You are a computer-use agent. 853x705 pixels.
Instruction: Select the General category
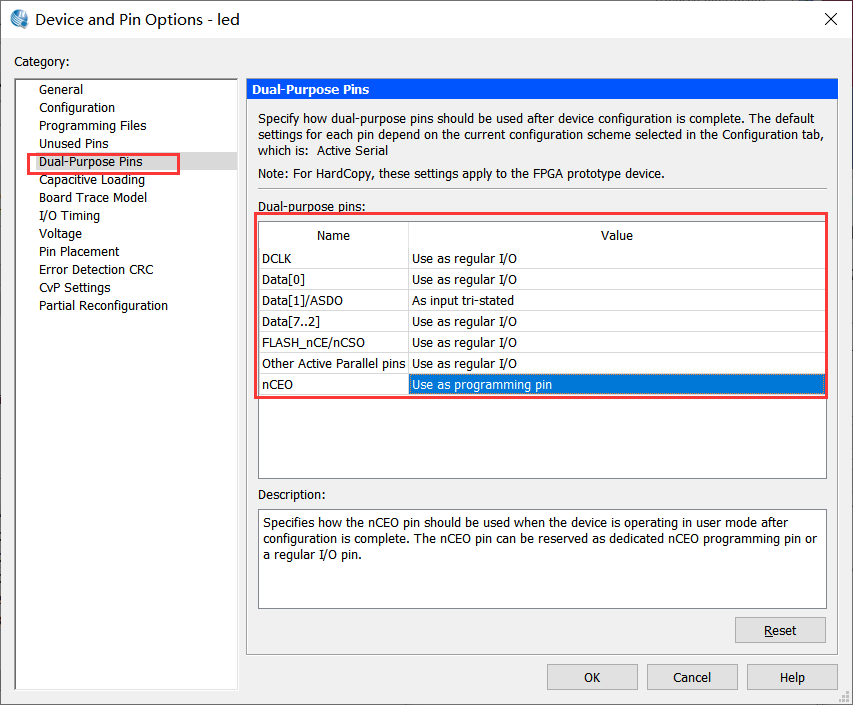click(x=61, y=90)
